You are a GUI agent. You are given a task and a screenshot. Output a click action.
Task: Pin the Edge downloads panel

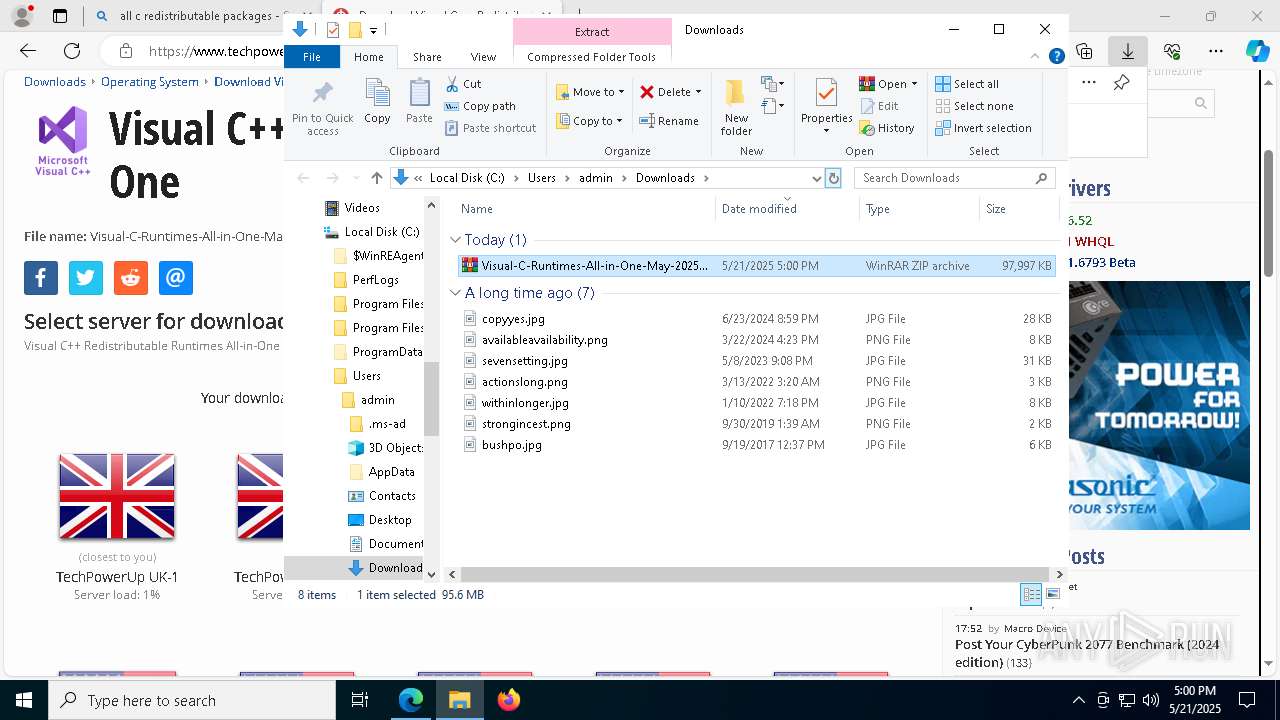coord(1121,82)
